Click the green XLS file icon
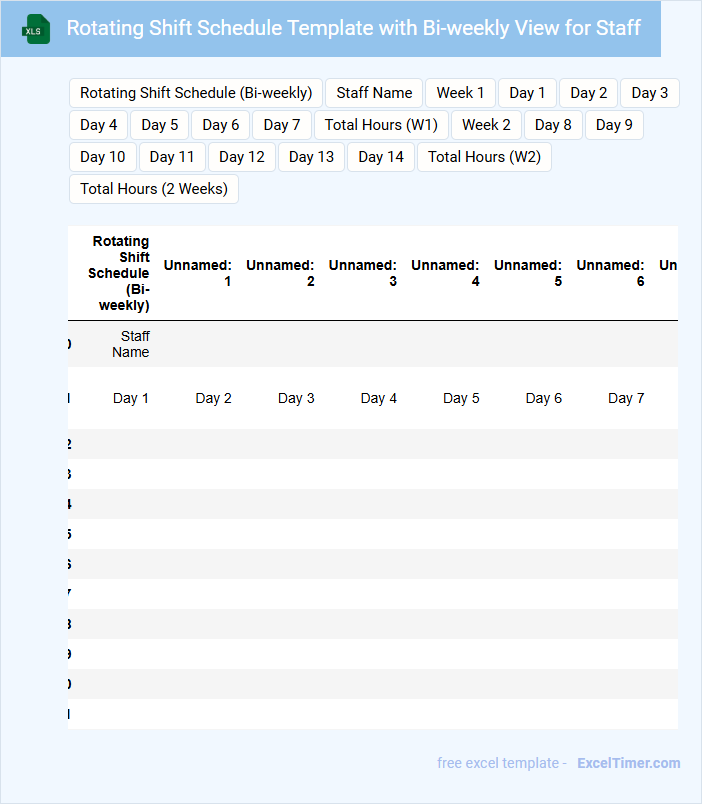The width and height of the screenshot is (702, 804). tap(36, 29)
